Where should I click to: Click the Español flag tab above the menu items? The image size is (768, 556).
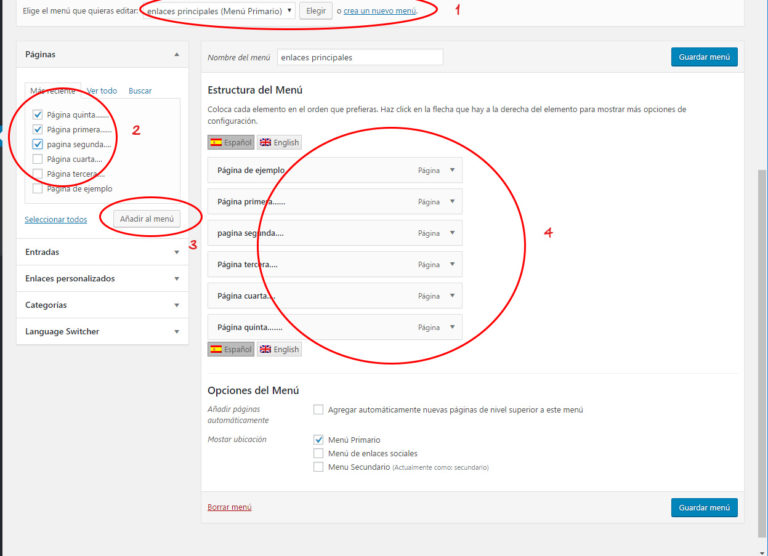[x=230, y=143]
